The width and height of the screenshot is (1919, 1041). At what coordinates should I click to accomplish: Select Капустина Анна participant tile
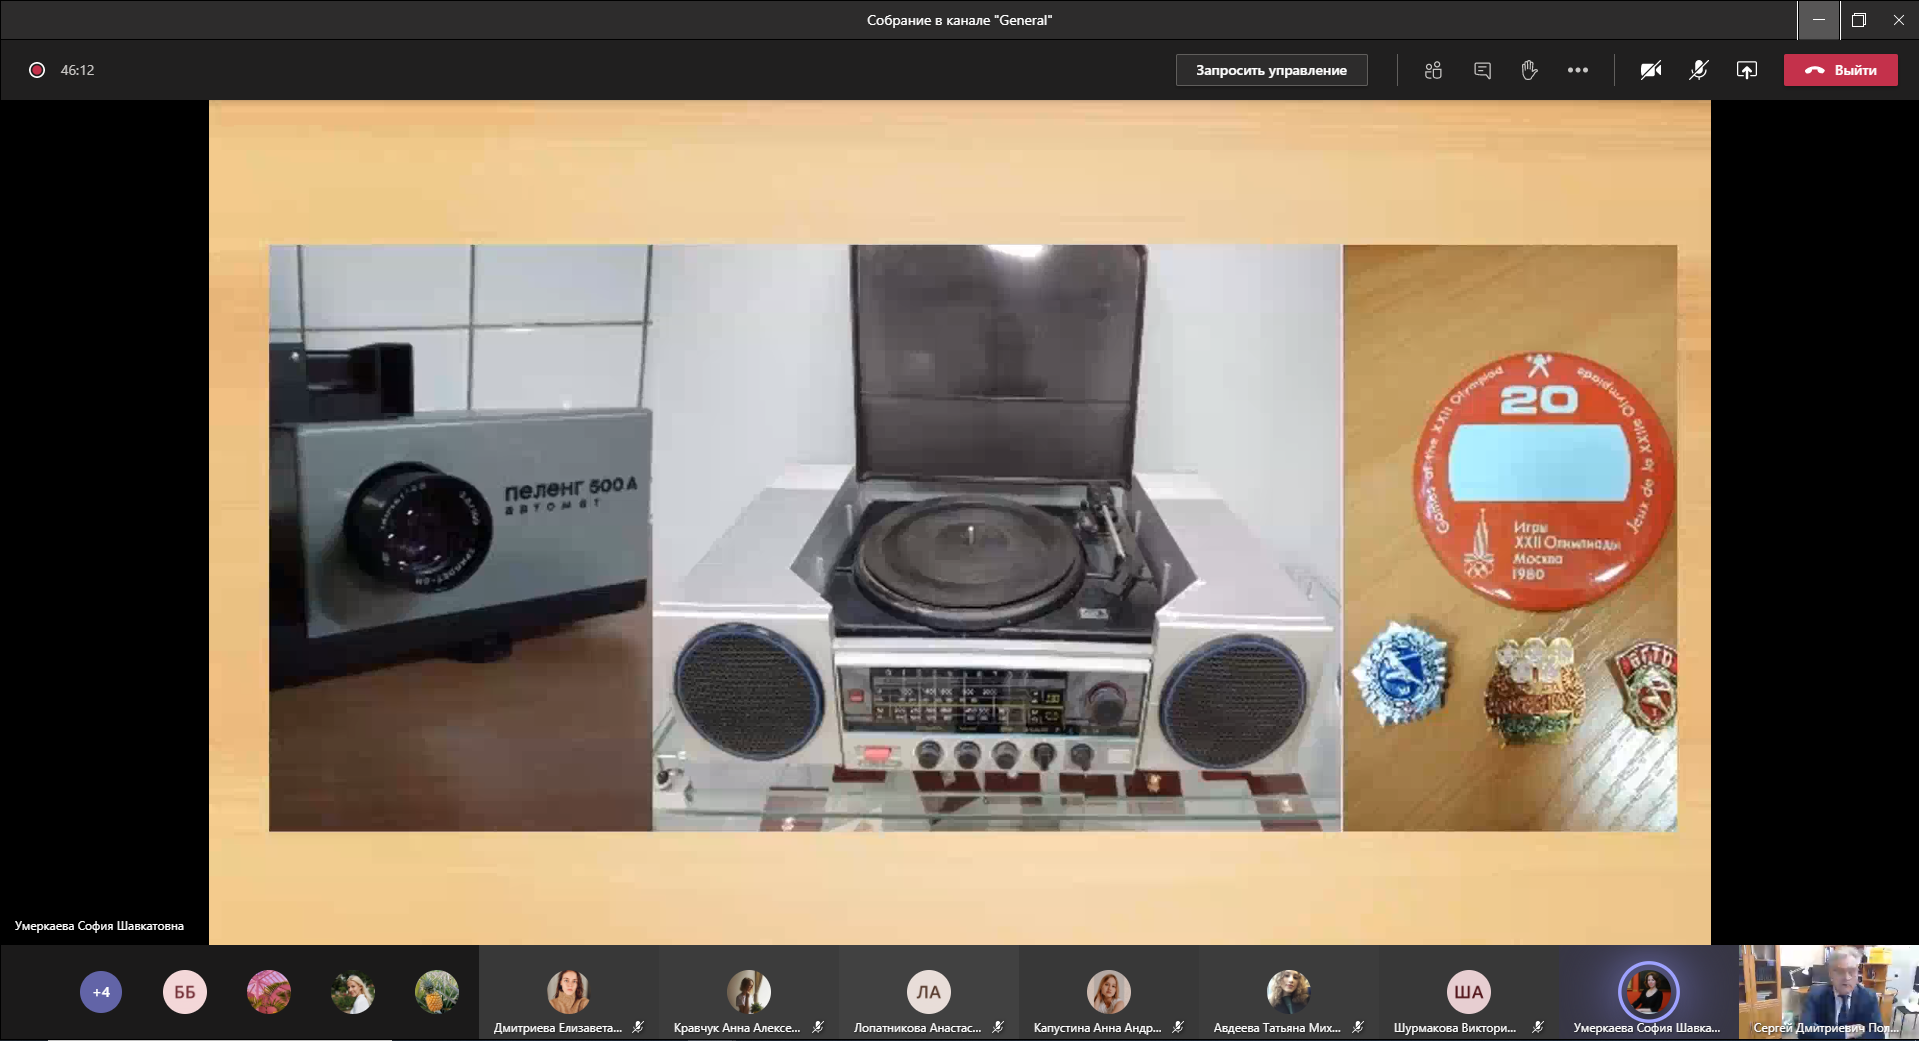[1108, 994]
